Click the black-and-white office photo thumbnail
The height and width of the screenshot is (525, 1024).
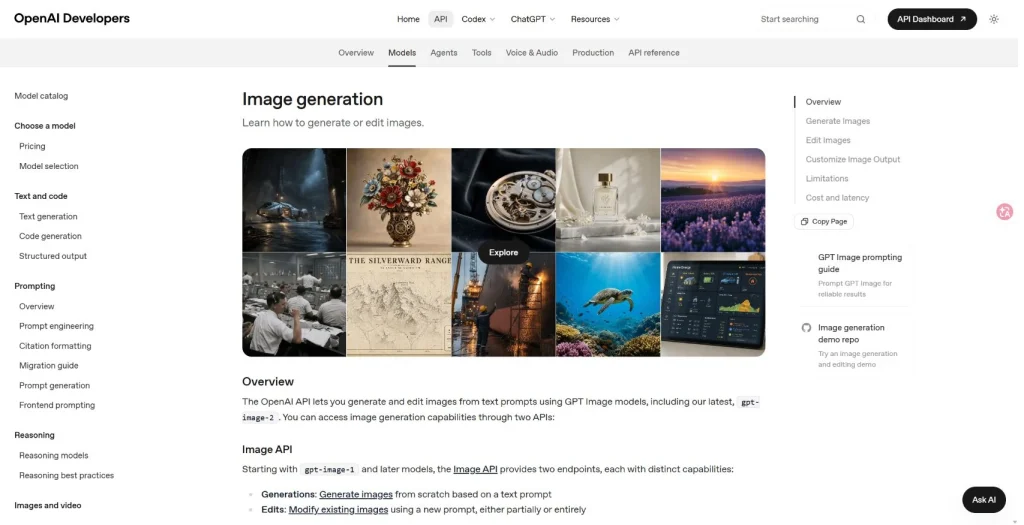[x=294, y=304]
